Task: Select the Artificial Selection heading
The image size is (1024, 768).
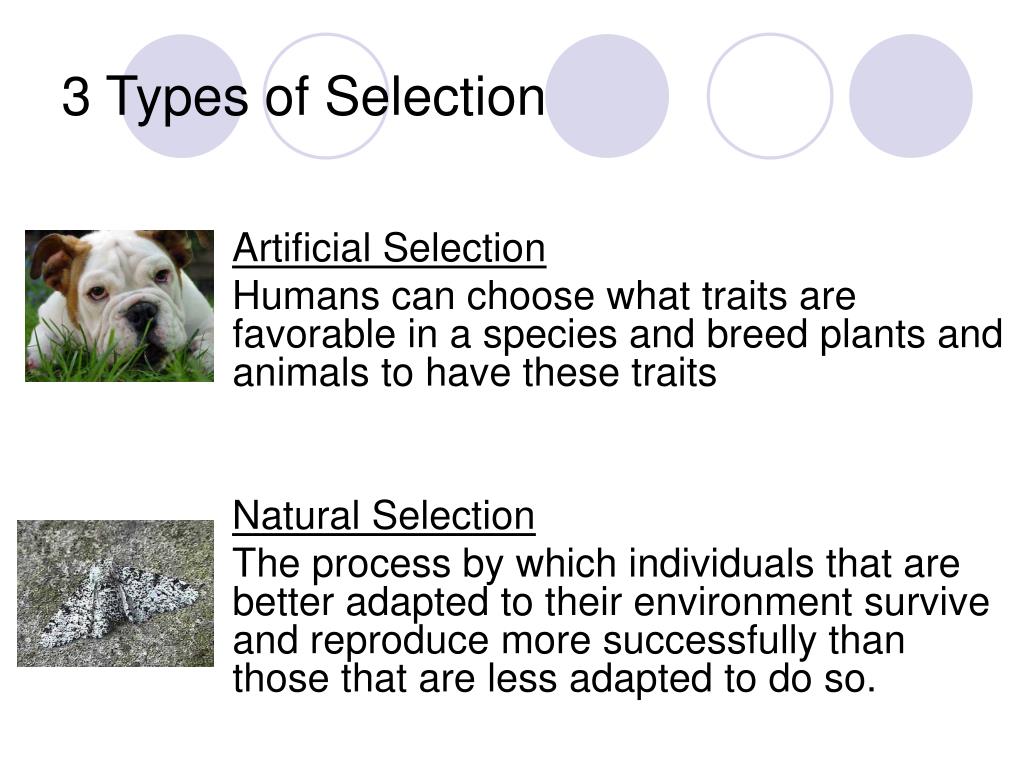Action: pyautogui.click(x=389, y=248)
